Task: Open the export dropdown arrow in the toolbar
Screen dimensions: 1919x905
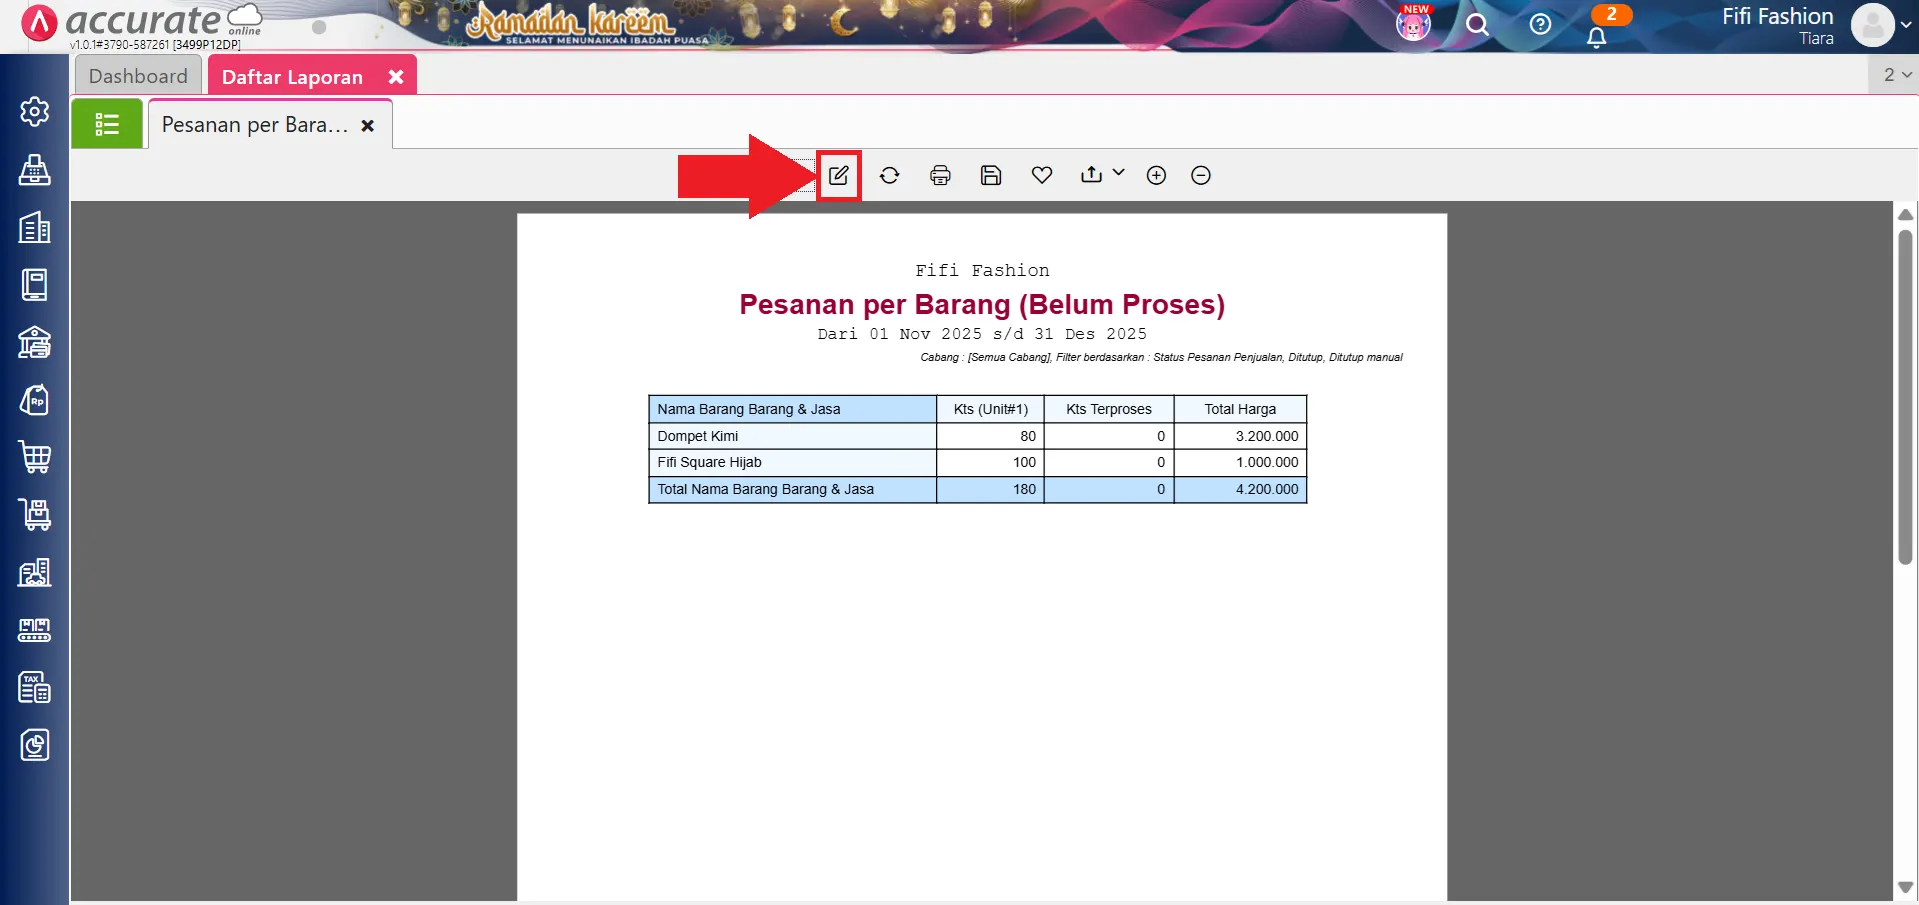Action: coord(1118,173)
